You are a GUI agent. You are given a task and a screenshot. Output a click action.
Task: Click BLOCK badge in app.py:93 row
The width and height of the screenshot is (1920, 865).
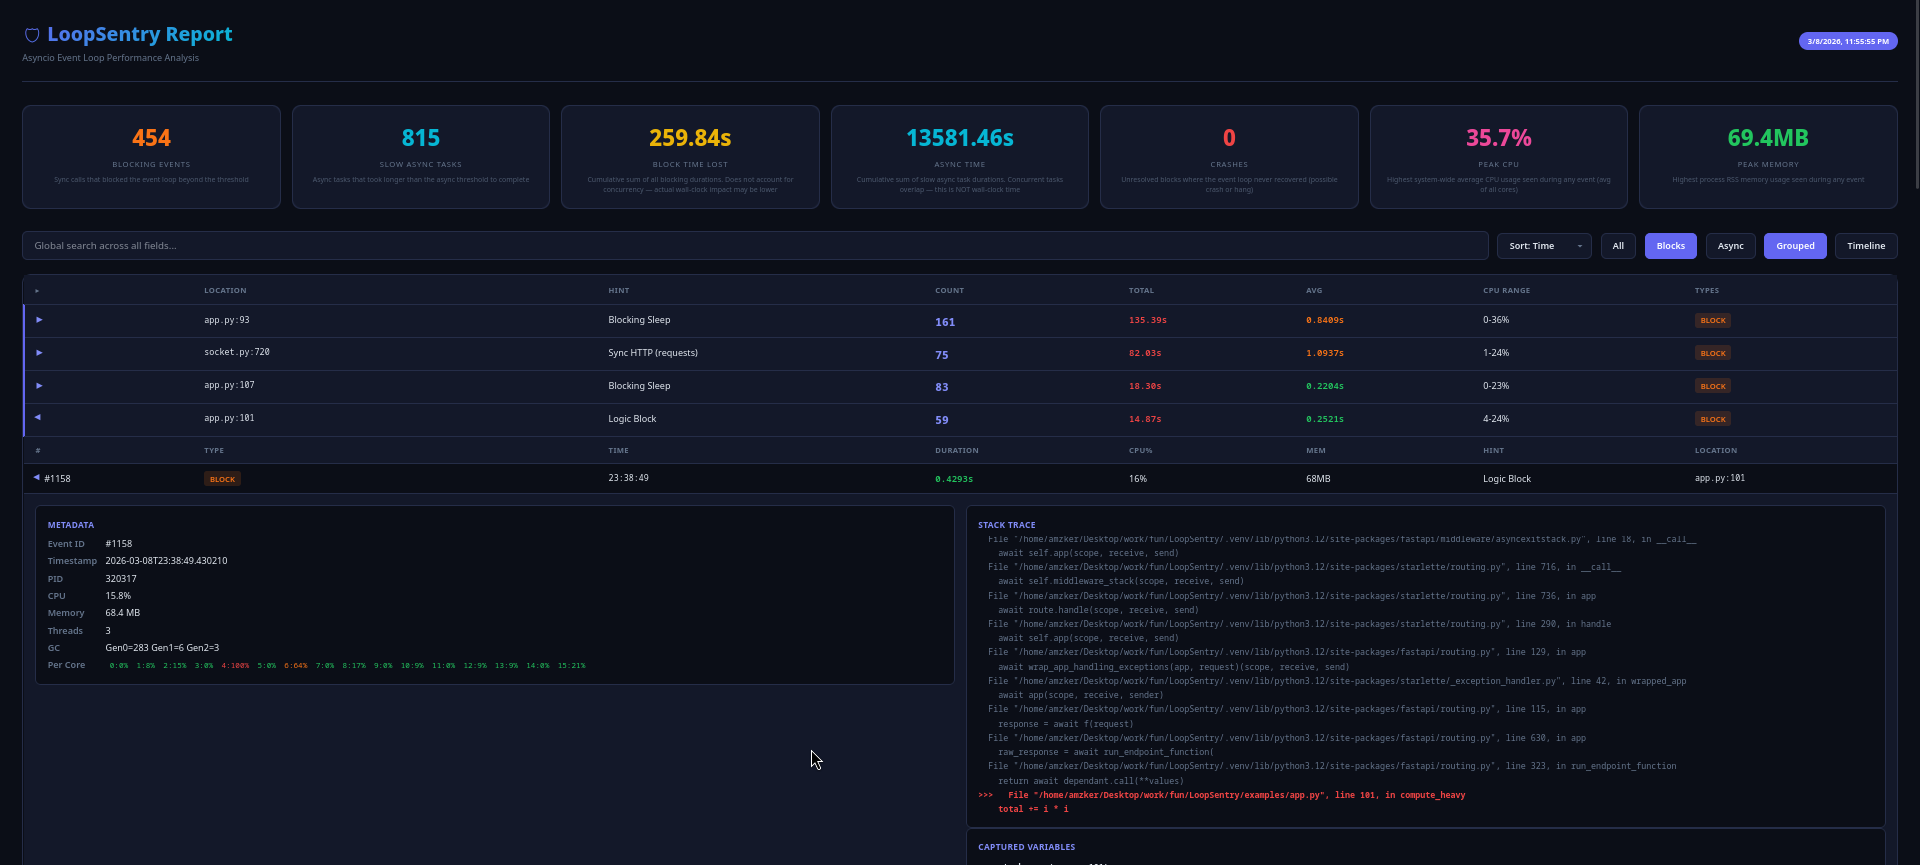pos(1713,321)
